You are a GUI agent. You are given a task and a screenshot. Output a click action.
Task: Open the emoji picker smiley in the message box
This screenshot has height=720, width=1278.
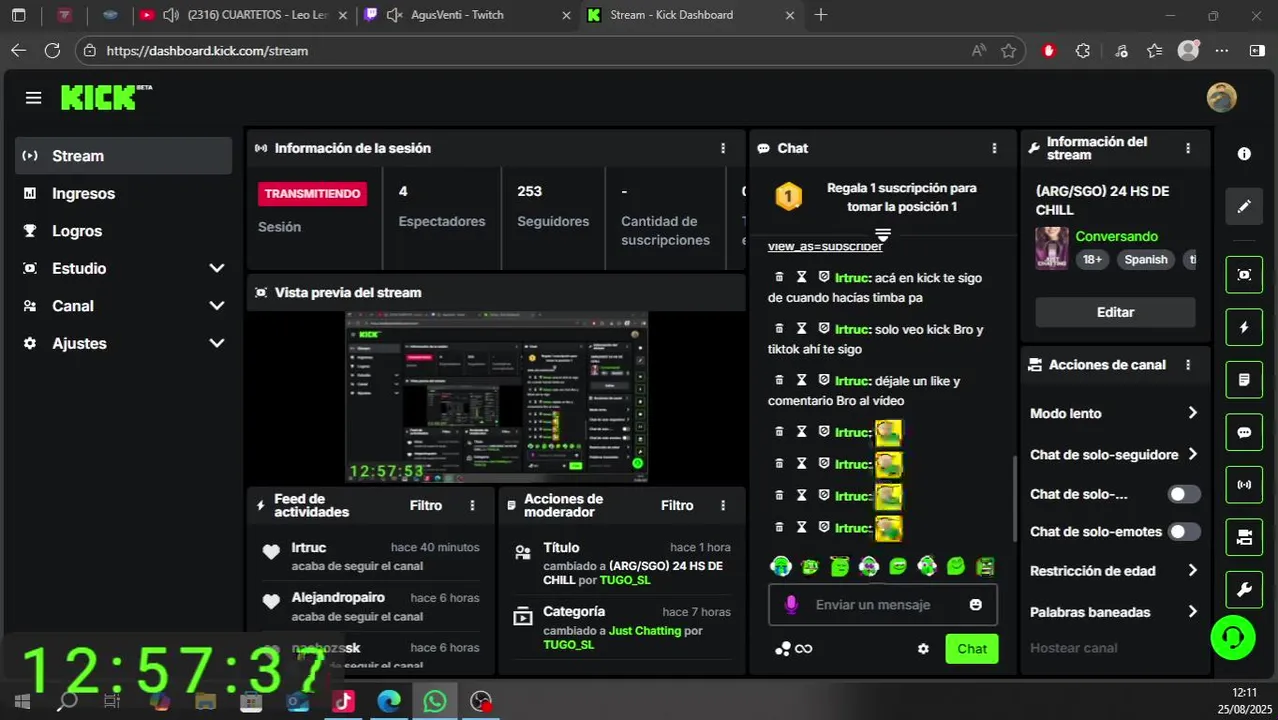tap(976, 605)
